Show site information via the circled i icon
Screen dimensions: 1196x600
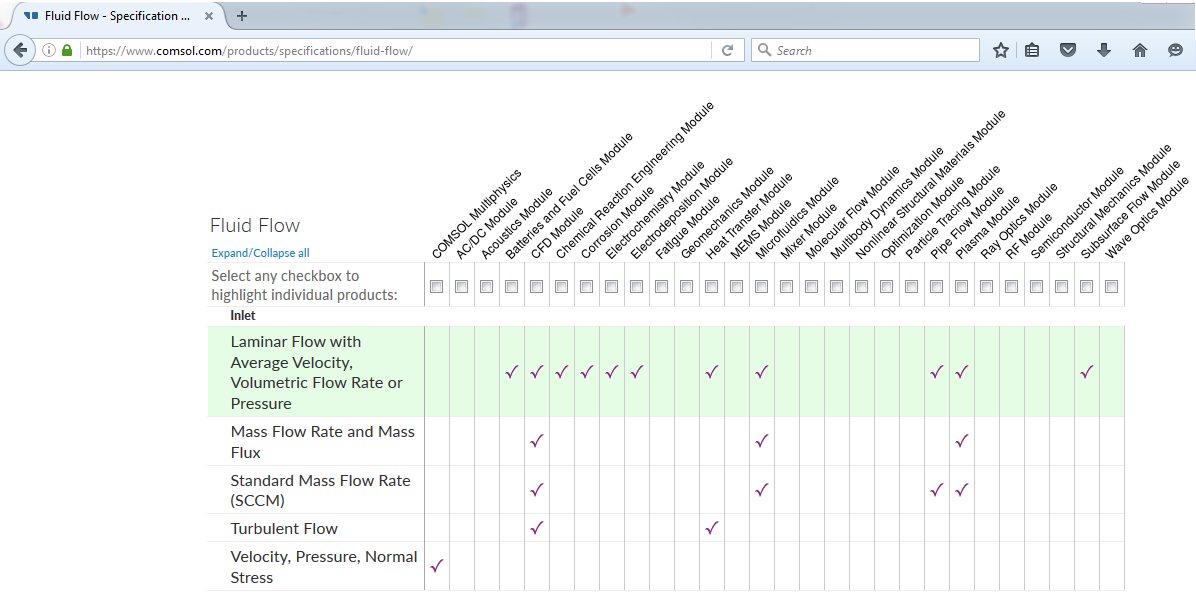click(x=48, y=50)
